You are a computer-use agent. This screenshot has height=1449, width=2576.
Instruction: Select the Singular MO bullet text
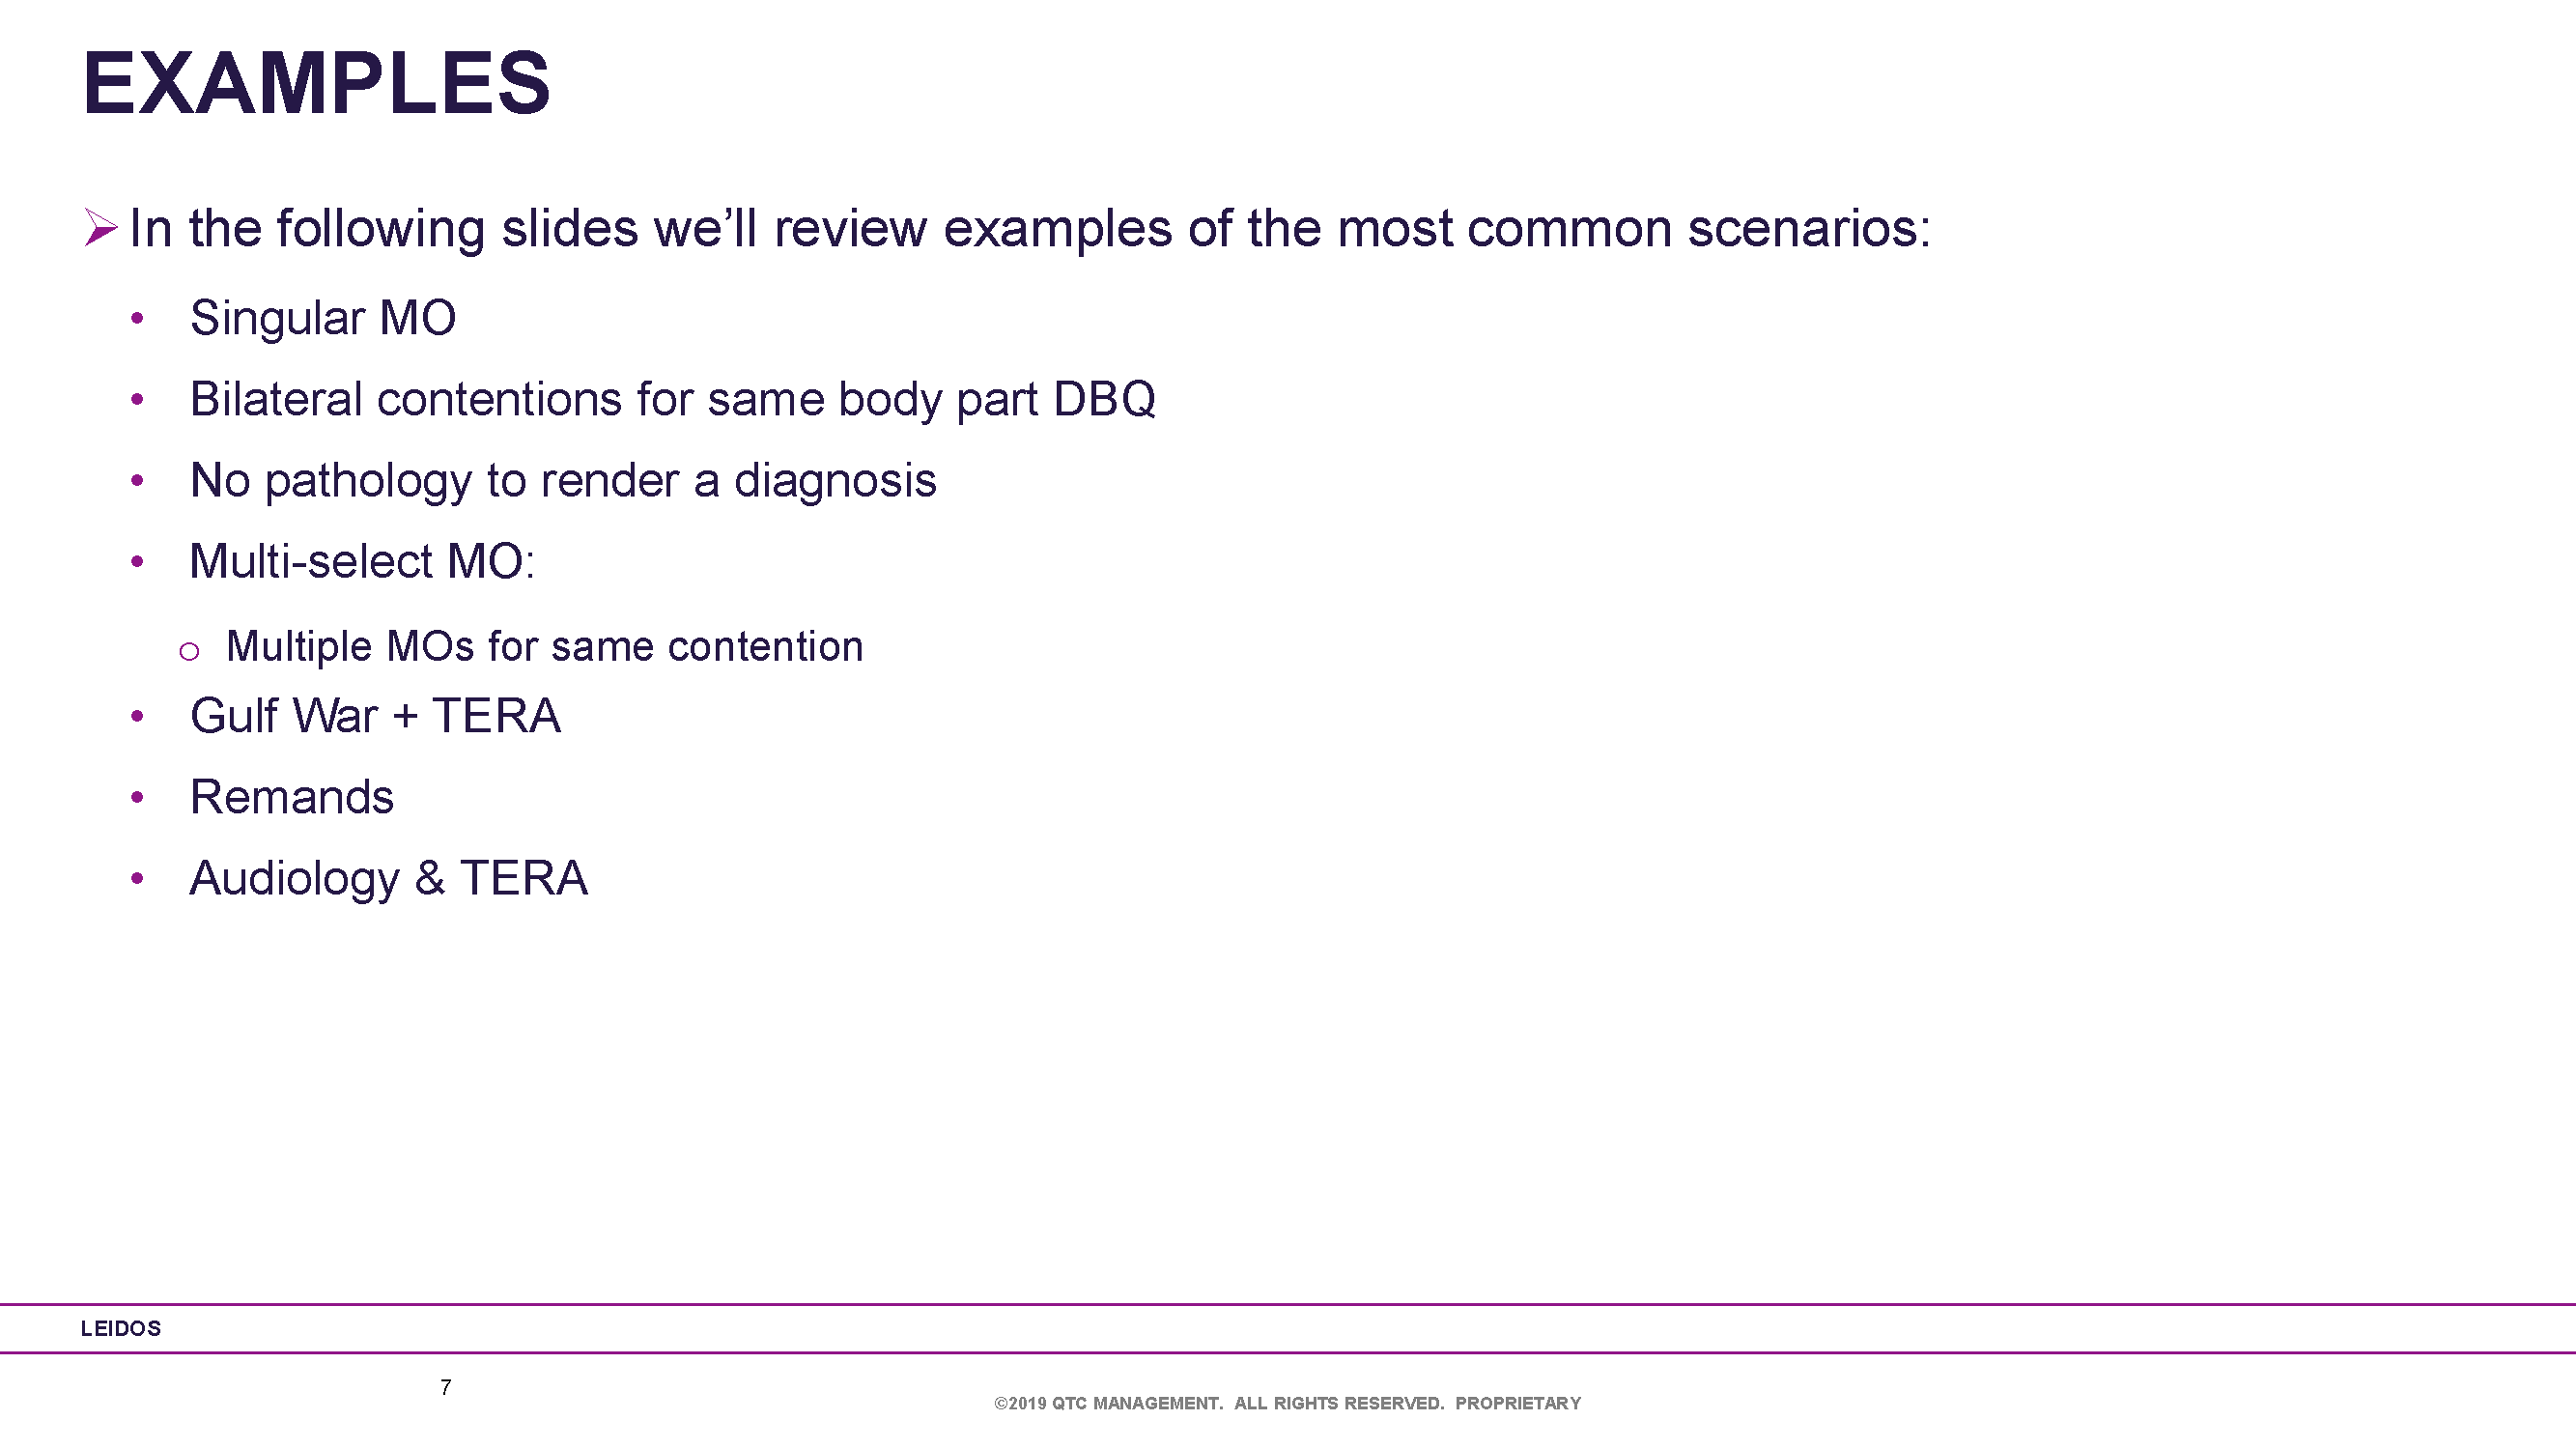(x=323, y=319)
